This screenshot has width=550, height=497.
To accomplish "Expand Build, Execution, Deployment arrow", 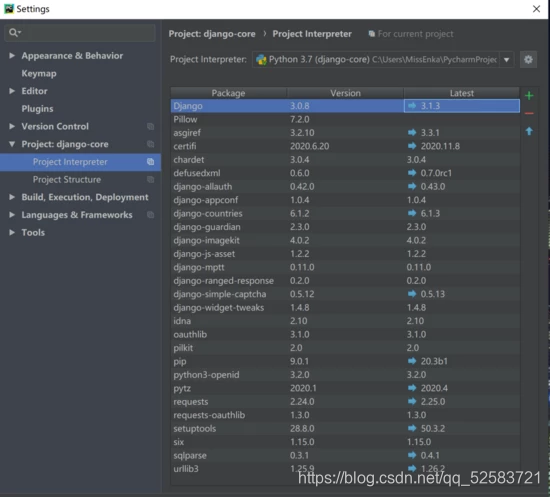I will point(12,197).
